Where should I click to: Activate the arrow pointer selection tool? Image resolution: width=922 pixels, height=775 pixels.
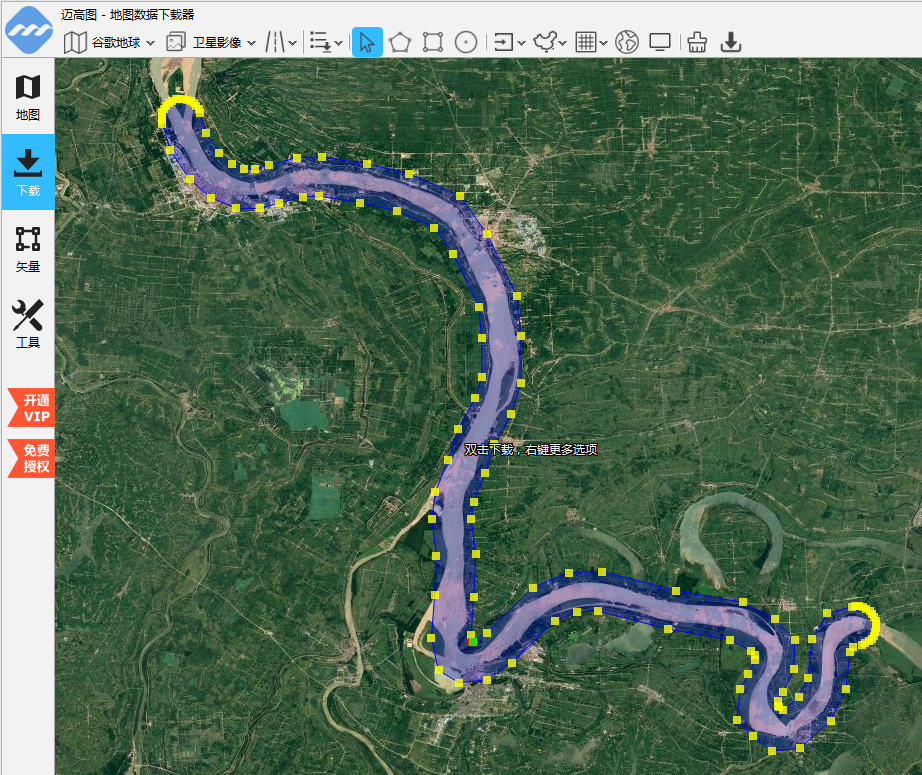coord(367,42)
